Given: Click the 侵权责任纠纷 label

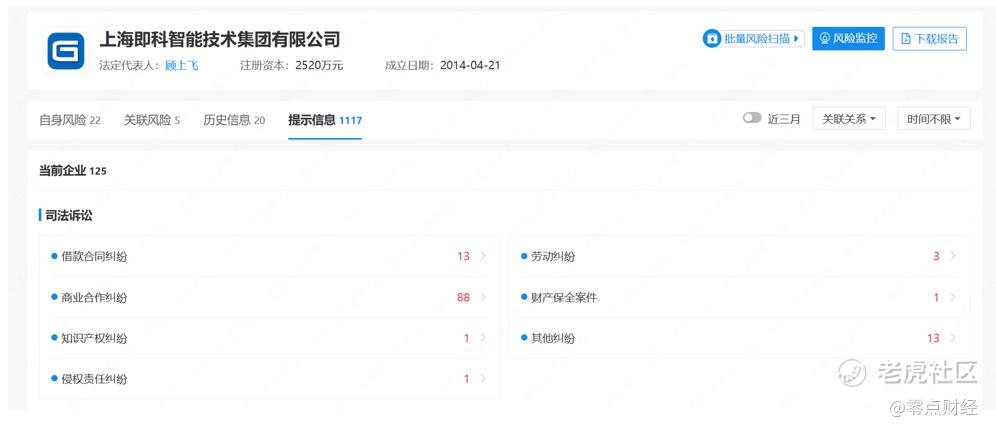Looking at the screenshot, I should [94, 379].
